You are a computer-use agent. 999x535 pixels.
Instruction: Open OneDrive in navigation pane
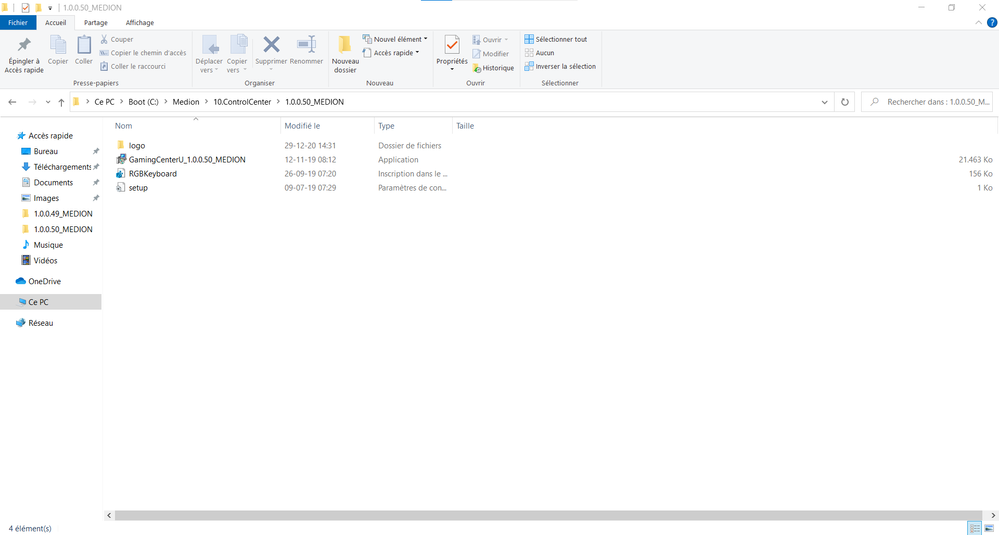click(44, 281)
